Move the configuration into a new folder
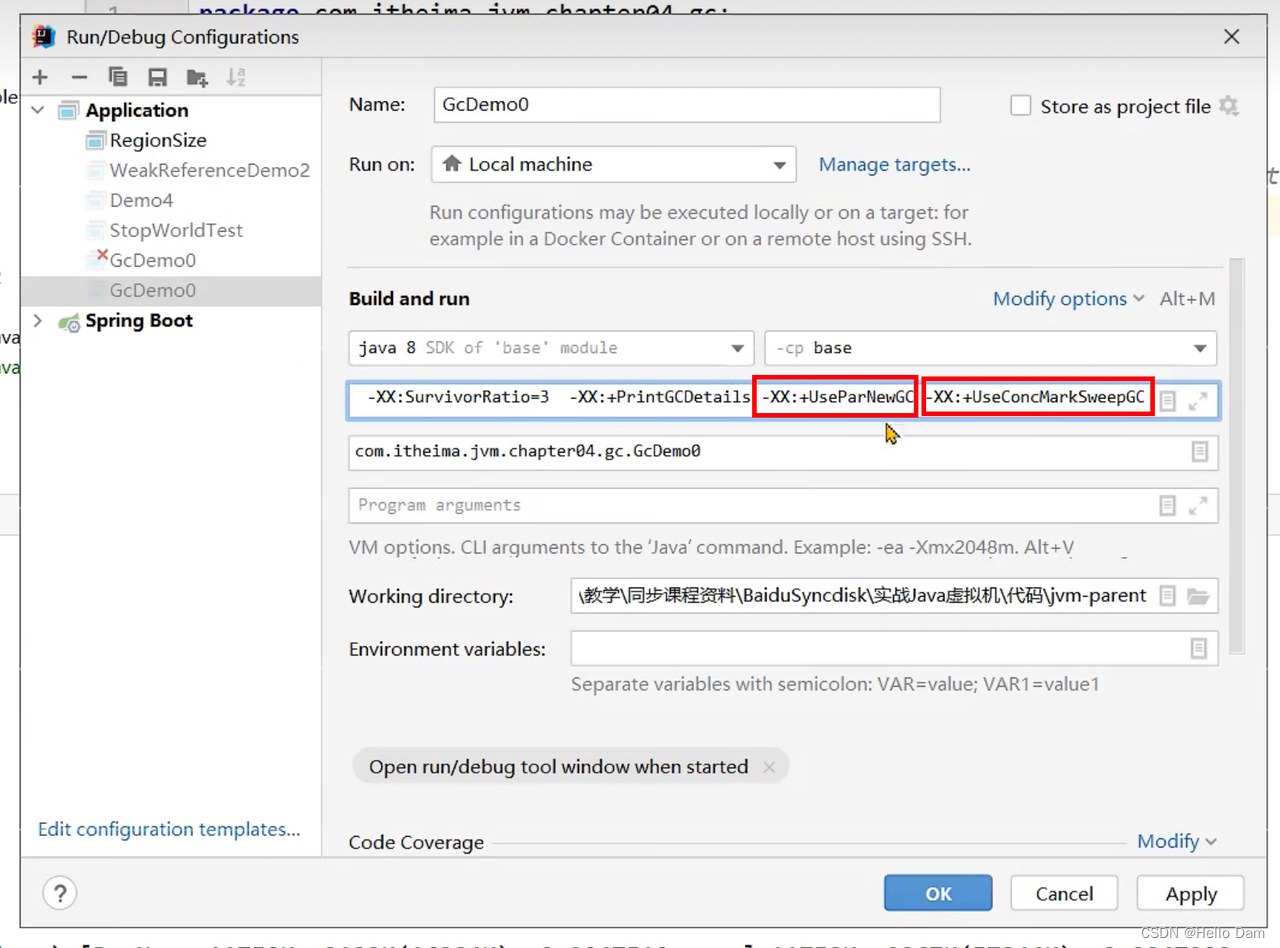This screenshot has height=948, width=1280. pos(197,77)
